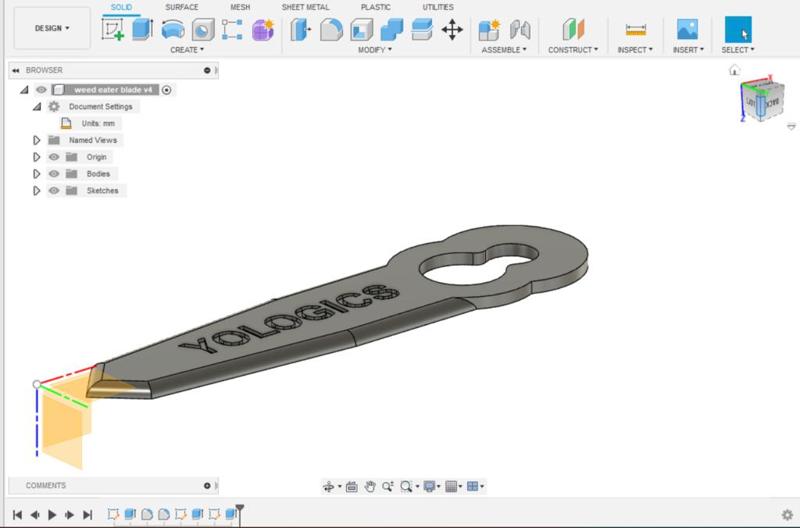The image size is (800, 528).
Task: Open the SELECT dropdown menu
Action: (x=738, y=49)
